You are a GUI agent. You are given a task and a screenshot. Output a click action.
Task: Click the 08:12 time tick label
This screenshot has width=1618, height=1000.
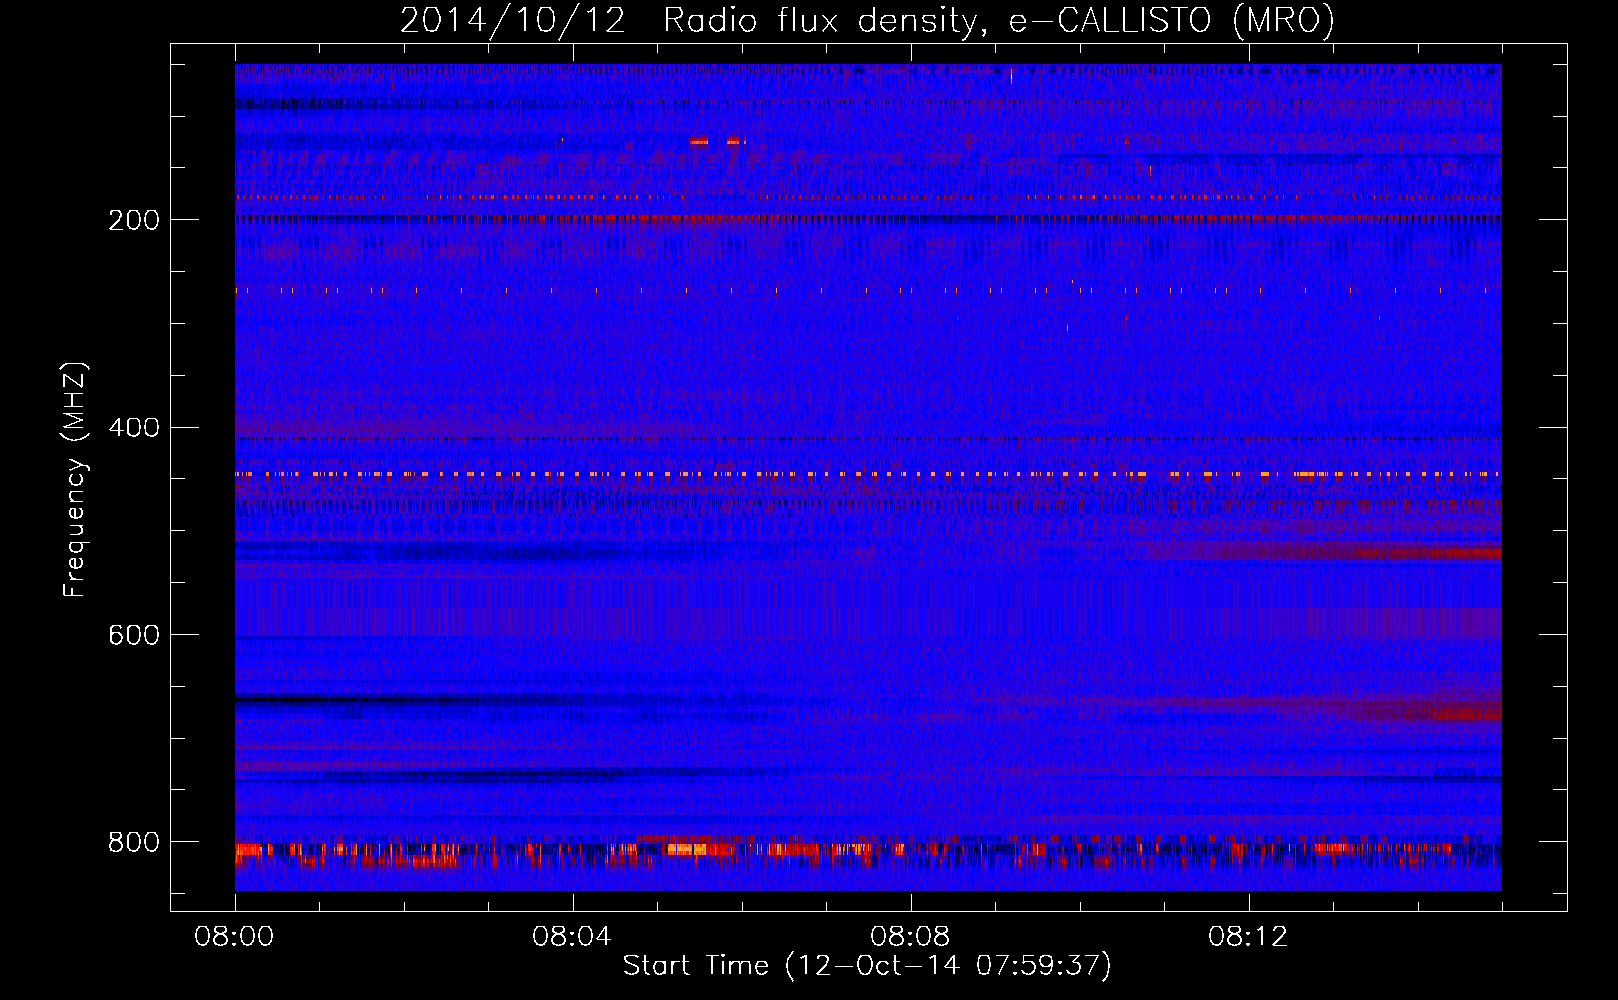click(1248, 937)
